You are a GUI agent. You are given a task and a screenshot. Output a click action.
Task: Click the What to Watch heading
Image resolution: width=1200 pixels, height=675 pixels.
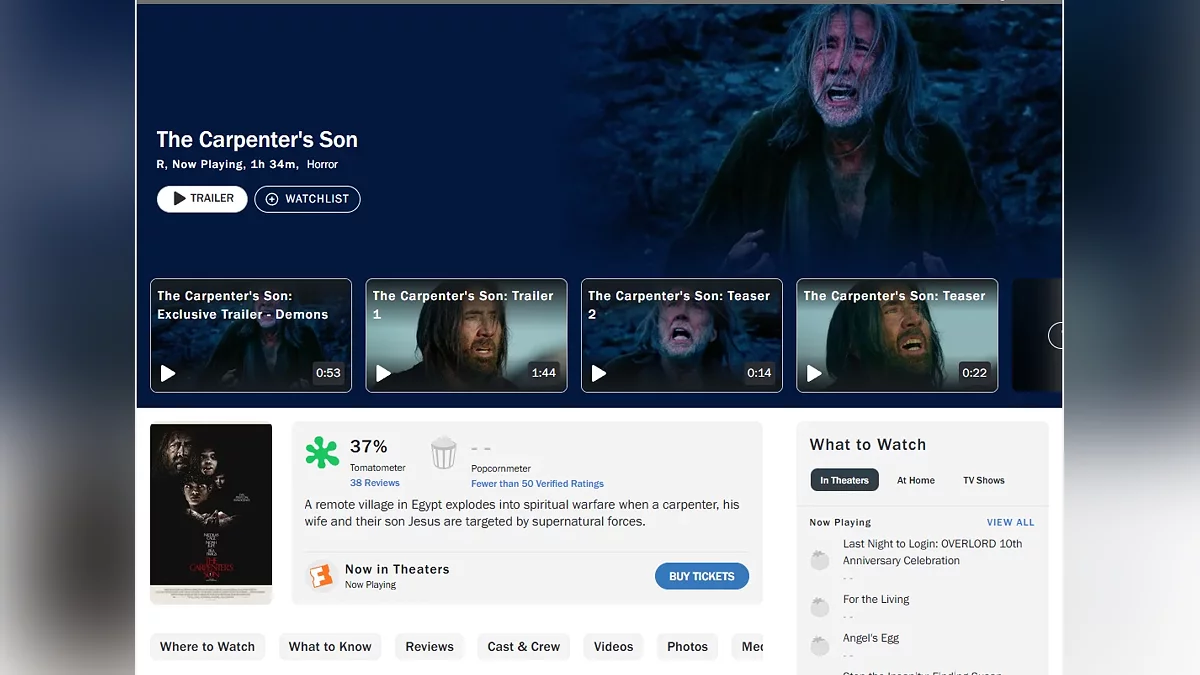tap(868, 445)
